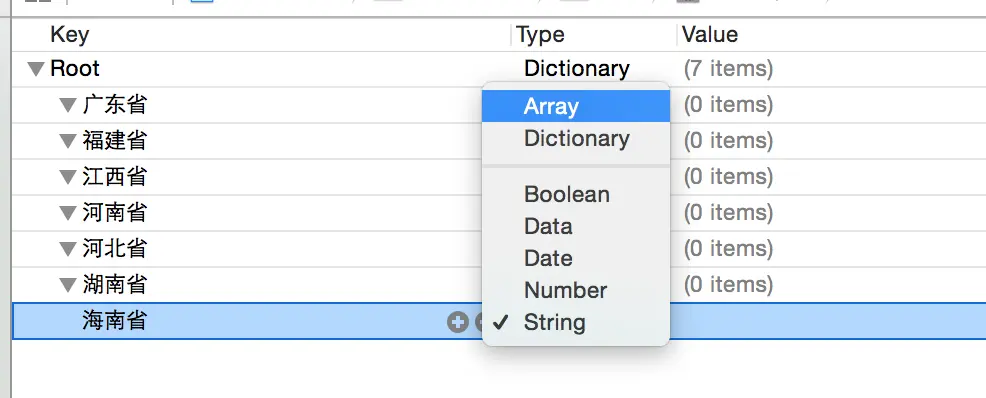
Task: Select Data type option
Action: [576, 226]
